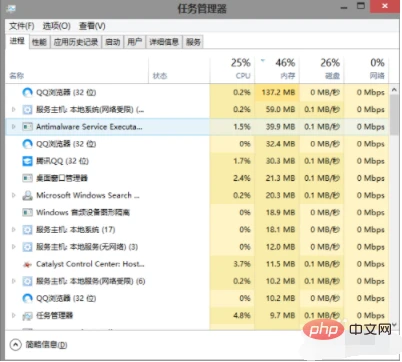Expand the 服务主机: 本地服务(无网络) (3) group
The width and height of the screenshot is (402, 362).
click(14, 247)
